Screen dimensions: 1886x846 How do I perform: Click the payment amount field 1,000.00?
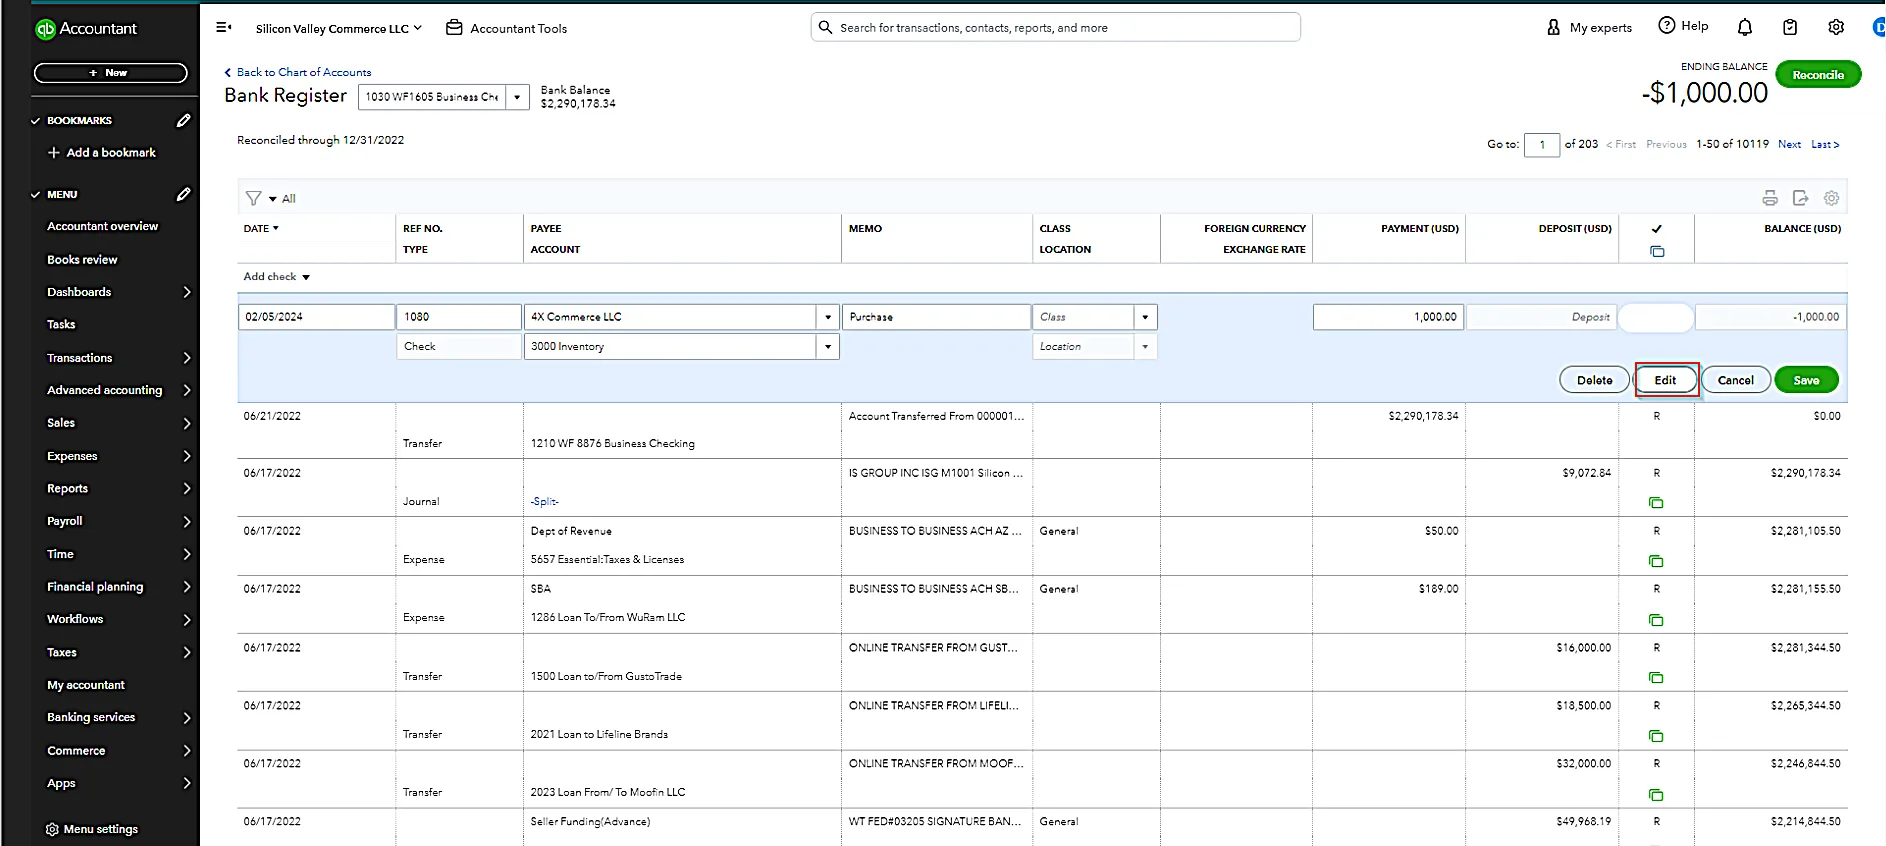tap(1388, 317)
